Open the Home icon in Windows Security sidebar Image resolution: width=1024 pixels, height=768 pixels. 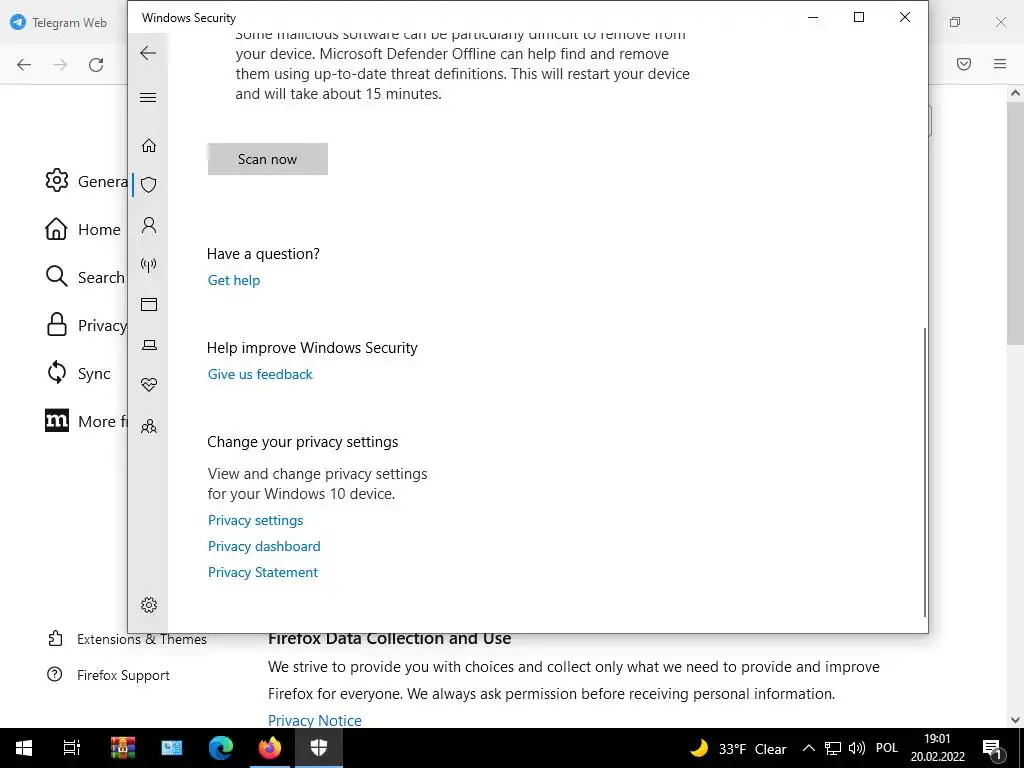pyautogui.click(x=149, y=145)
